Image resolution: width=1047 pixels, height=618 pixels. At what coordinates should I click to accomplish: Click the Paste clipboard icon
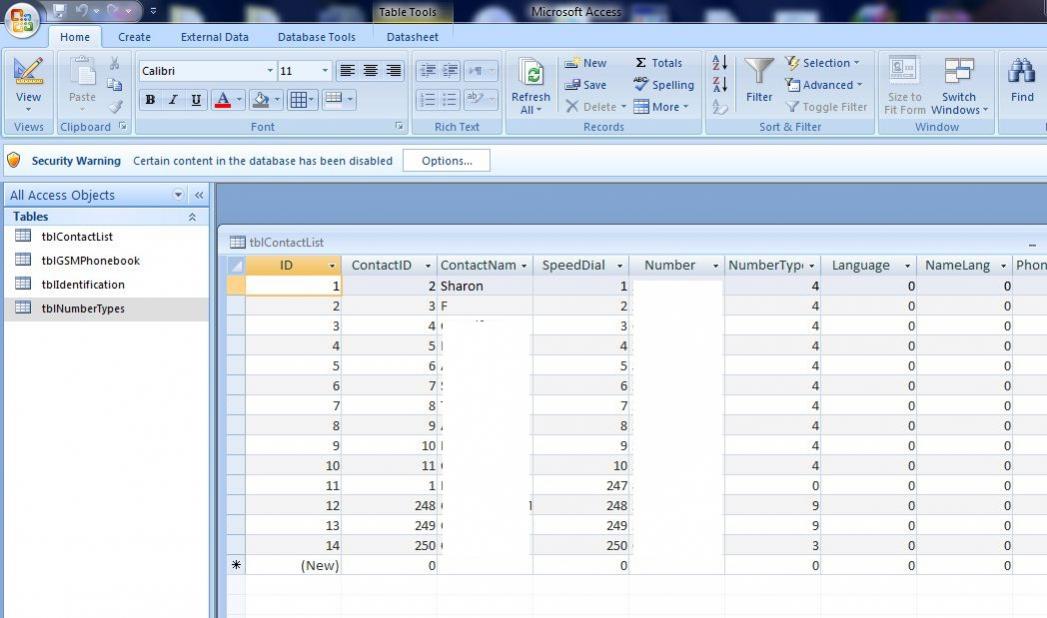[83, 72]
